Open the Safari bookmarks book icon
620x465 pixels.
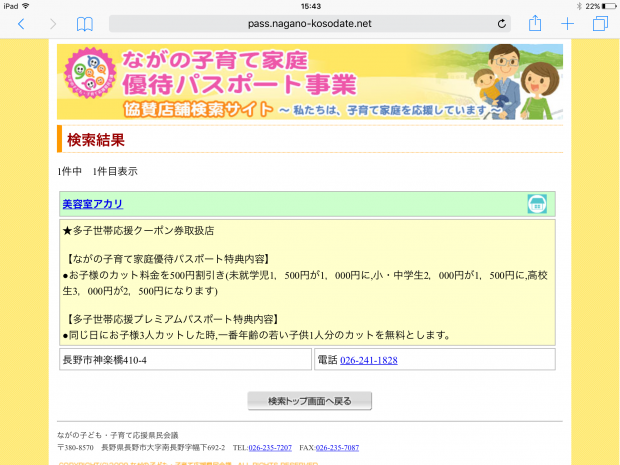point(85,23)
